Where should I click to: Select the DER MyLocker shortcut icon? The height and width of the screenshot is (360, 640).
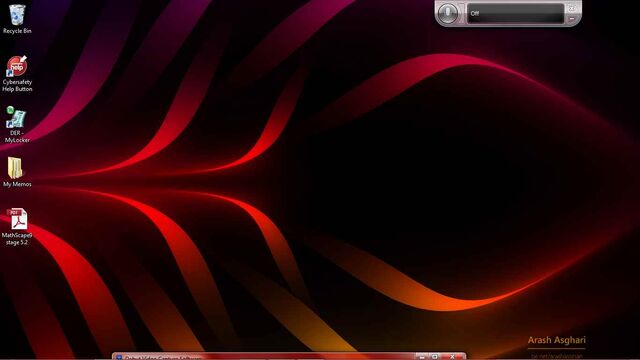(16, 118)
